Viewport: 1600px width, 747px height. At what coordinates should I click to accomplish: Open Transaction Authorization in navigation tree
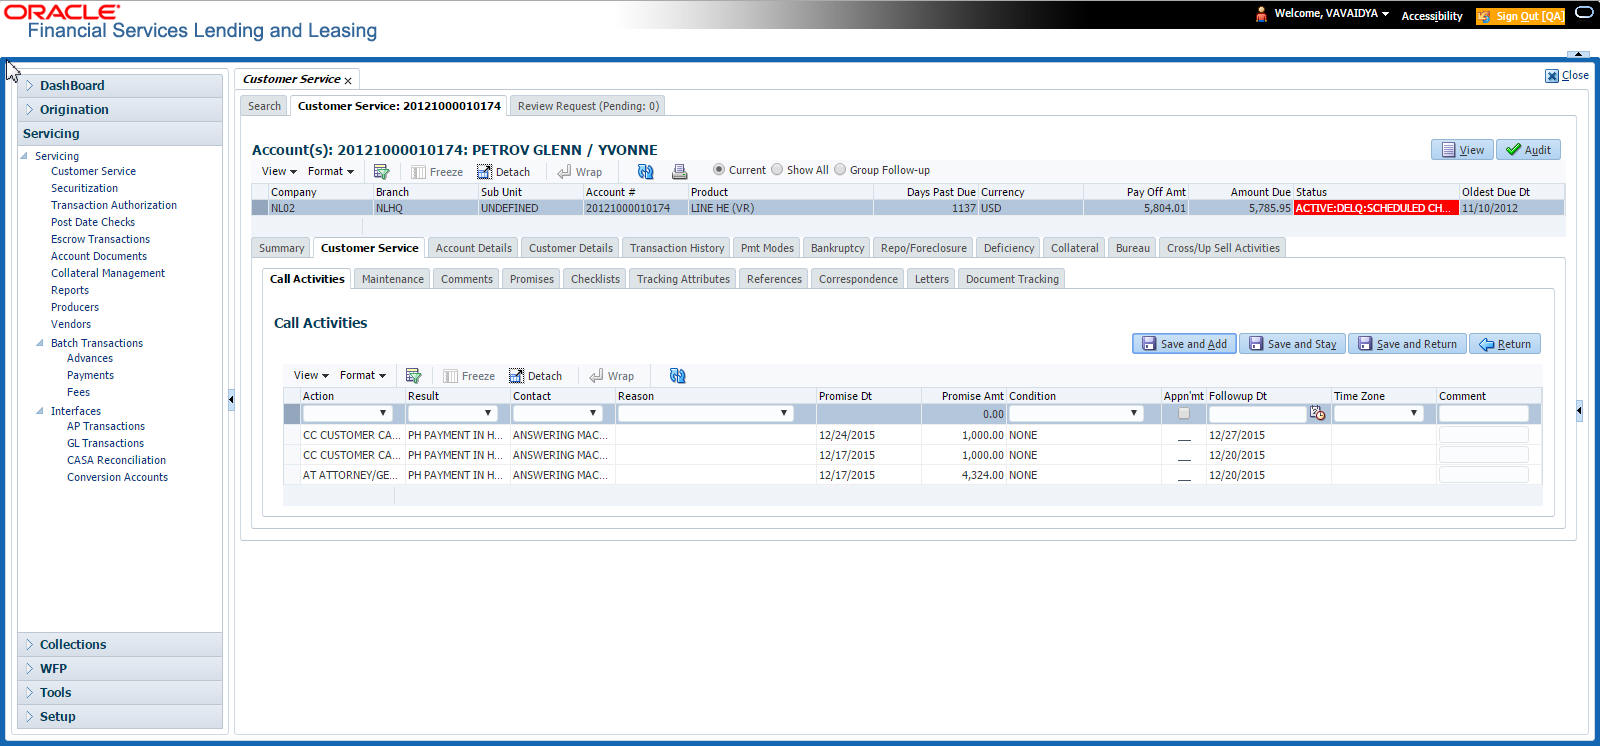pyautogui.click(x=114, y=205)
